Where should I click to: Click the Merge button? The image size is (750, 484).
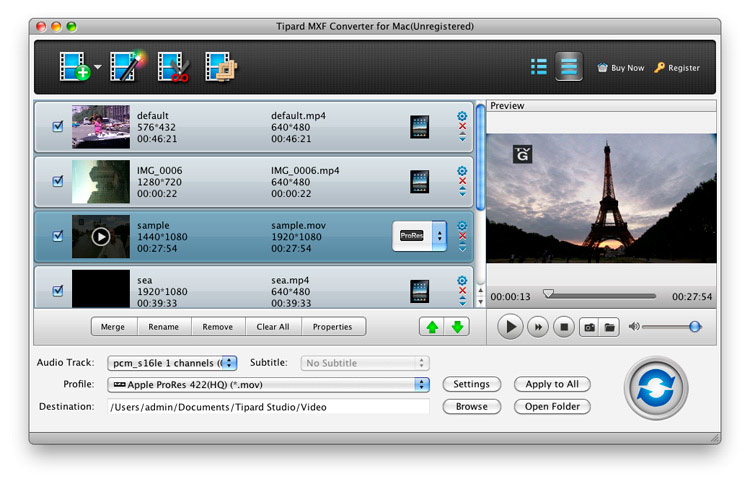point(113,327)
